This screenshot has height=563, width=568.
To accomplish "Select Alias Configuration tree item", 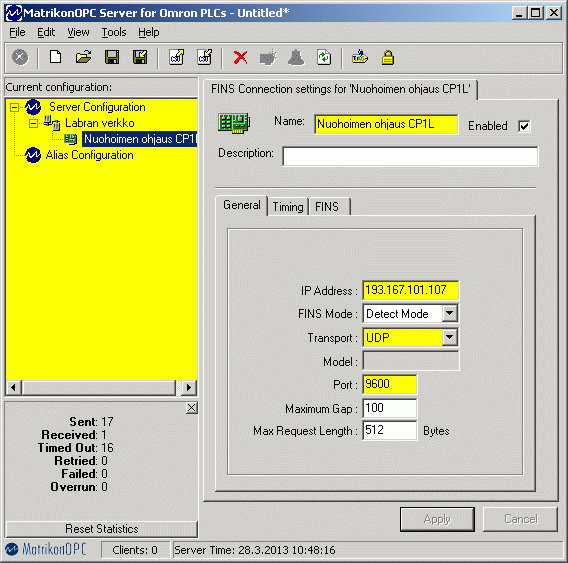I will [x=89, y=155].
